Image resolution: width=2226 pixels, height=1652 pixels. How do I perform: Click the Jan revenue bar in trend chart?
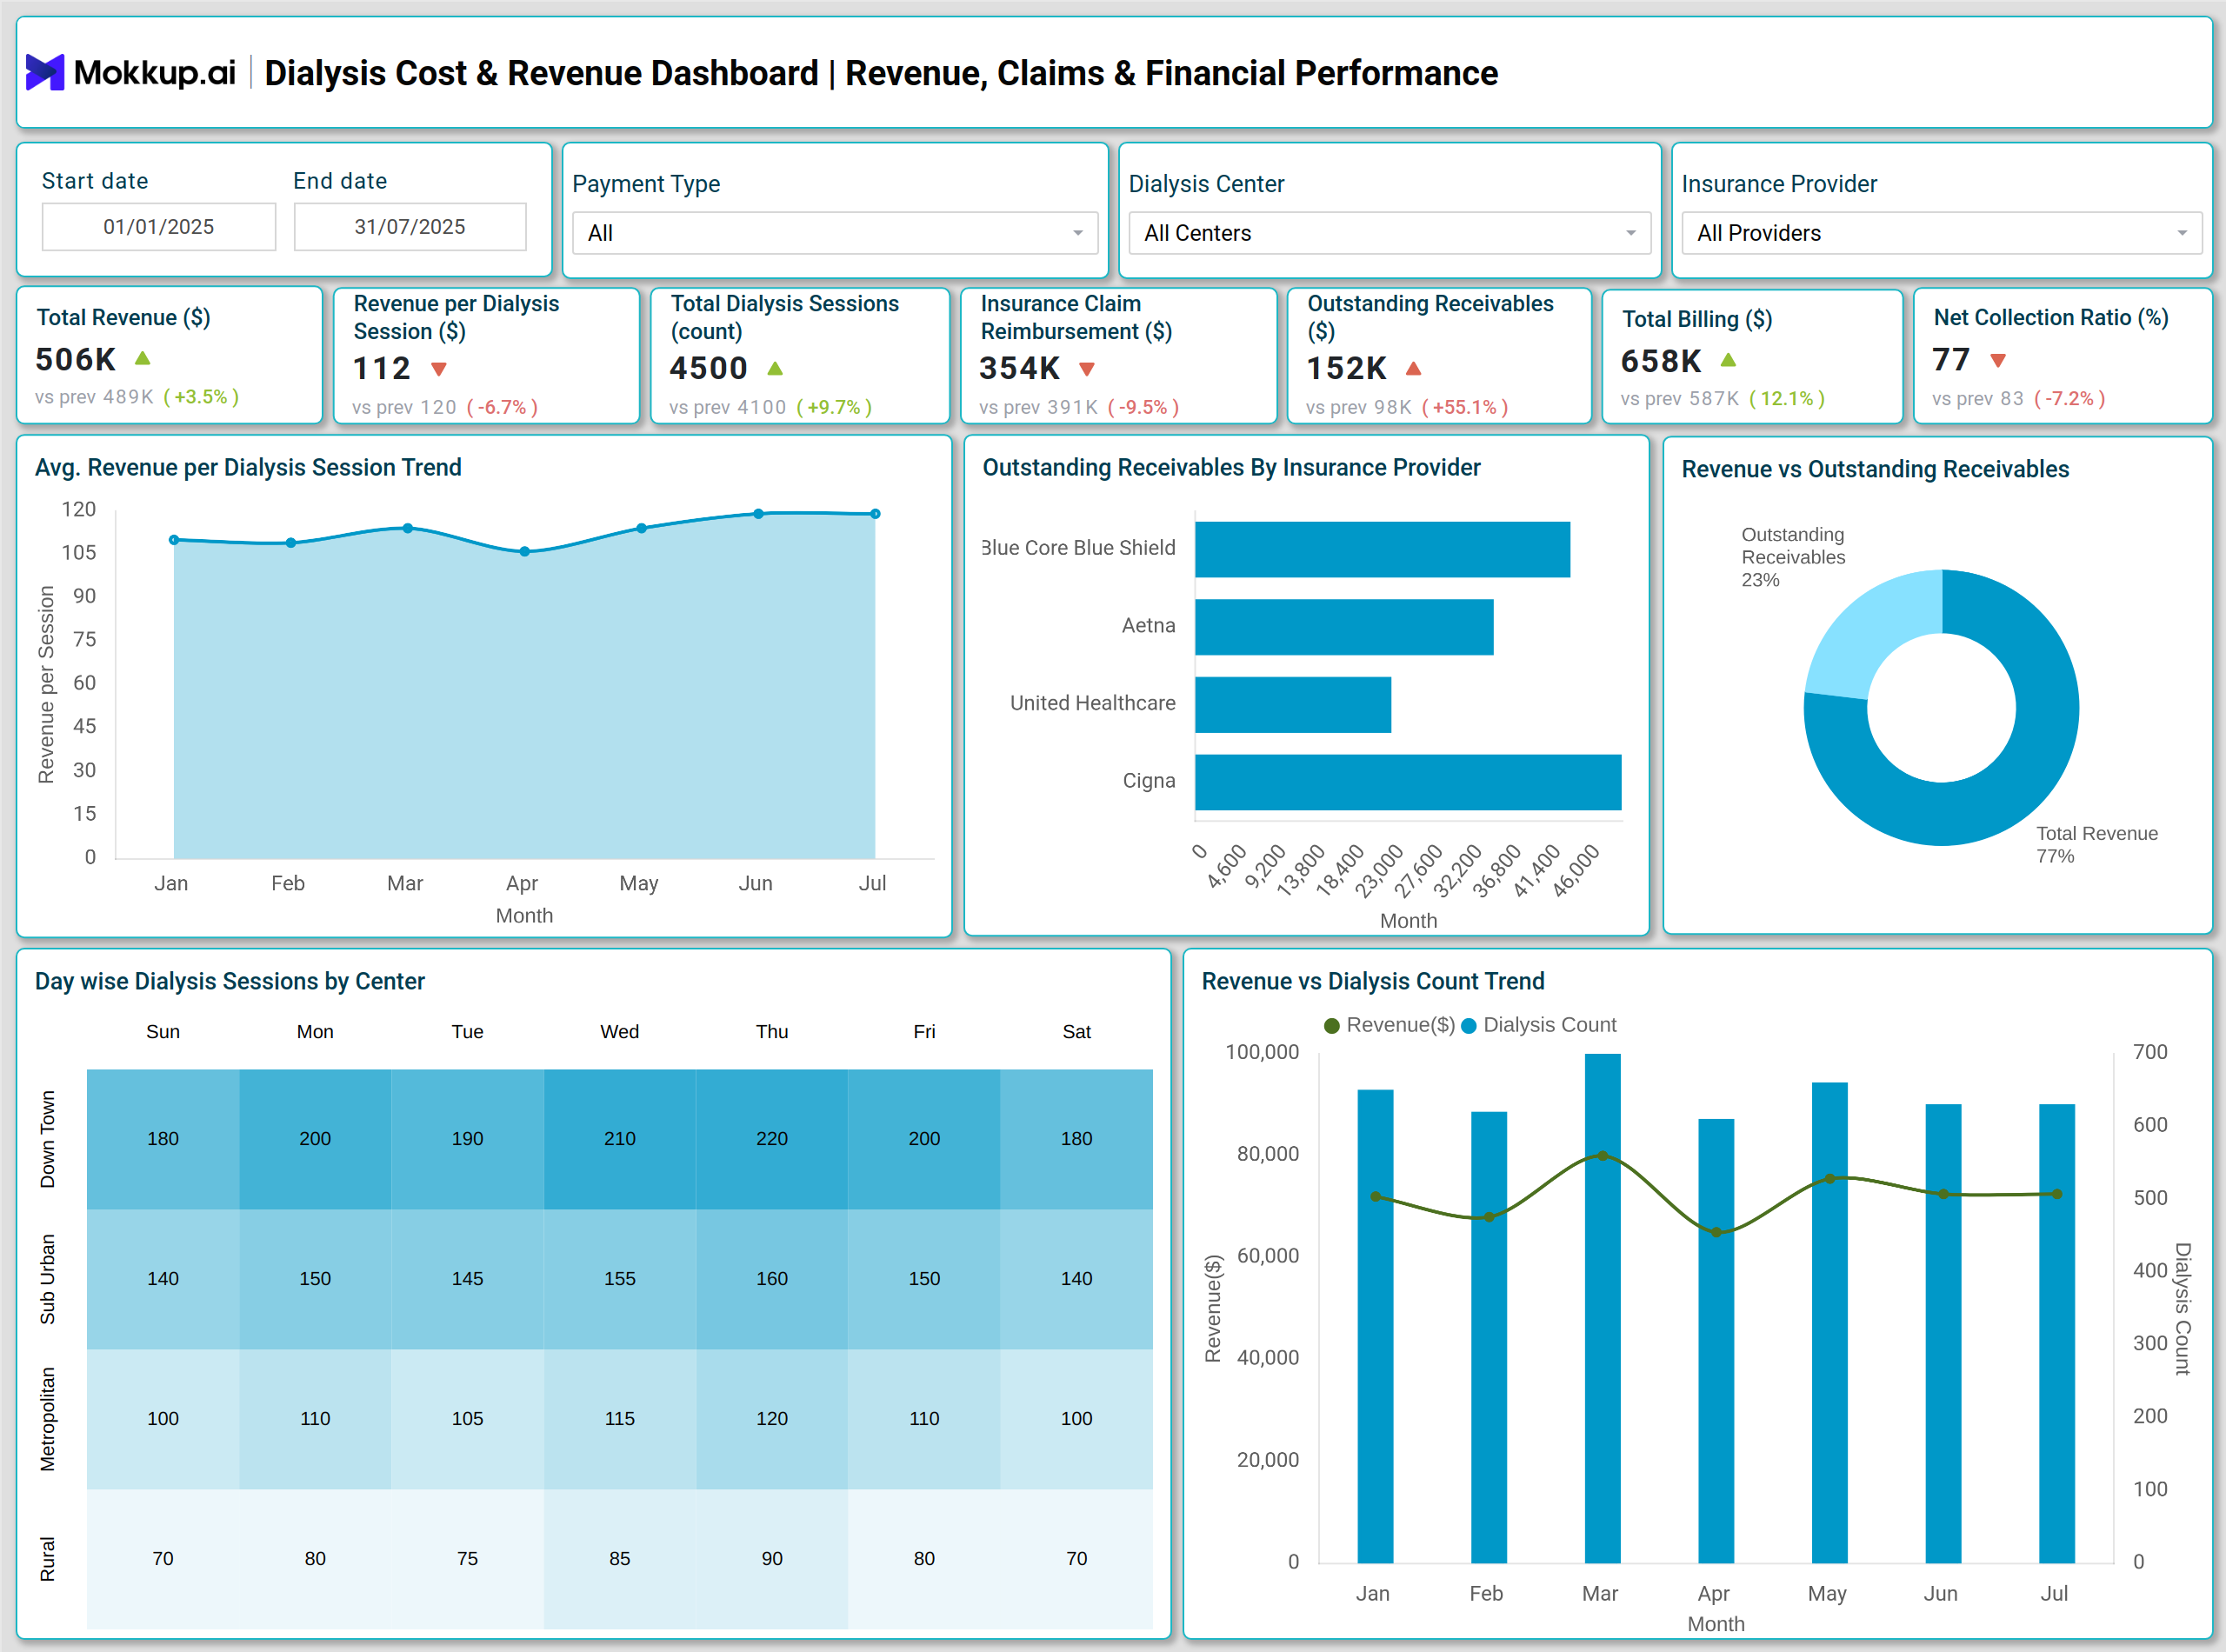(x=1375, y=1326)
